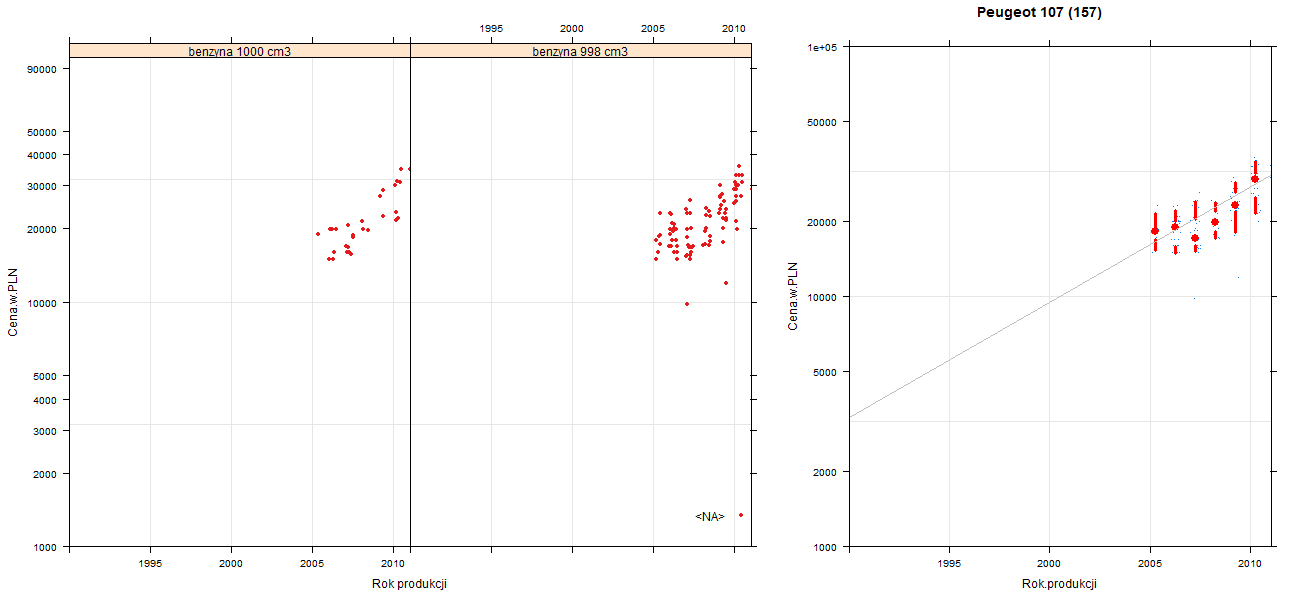Click the 1000 tick label on the Peugeot 107 chart
The height and width of the screenshot is (600, 1300).
825,547
